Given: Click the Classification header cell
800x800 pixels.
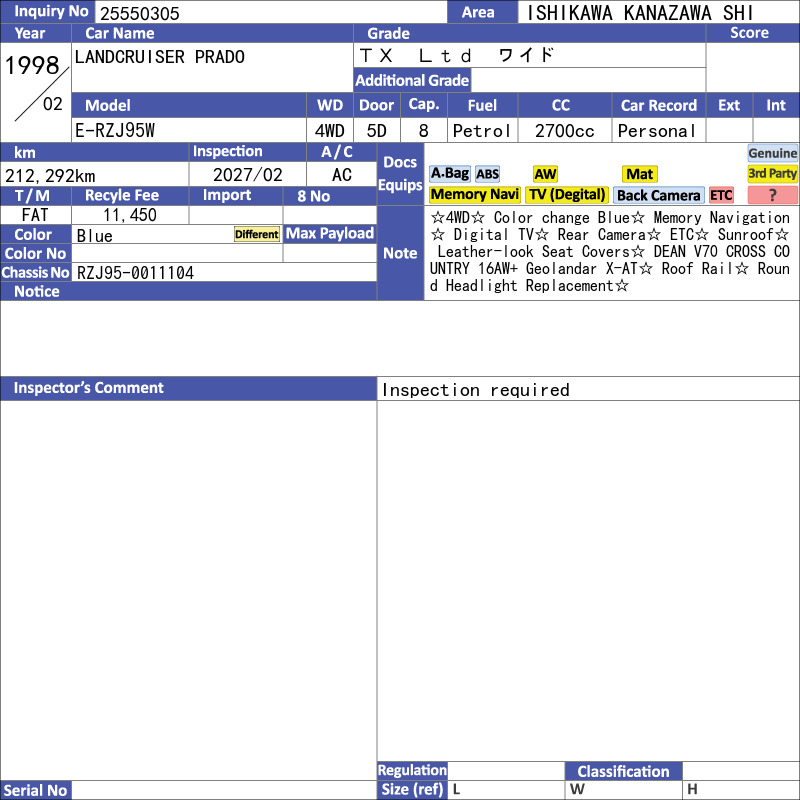Looking at the screenshot, I should click(x=623, y=771).
